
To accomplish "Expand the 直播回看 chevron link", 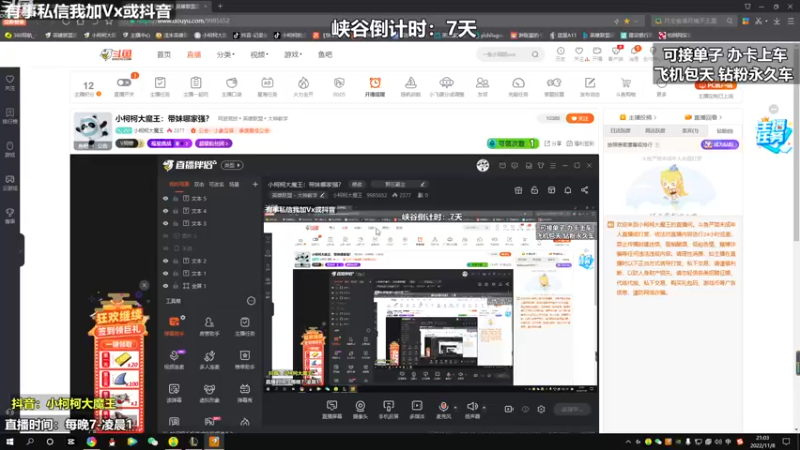I will coord(703,117).
